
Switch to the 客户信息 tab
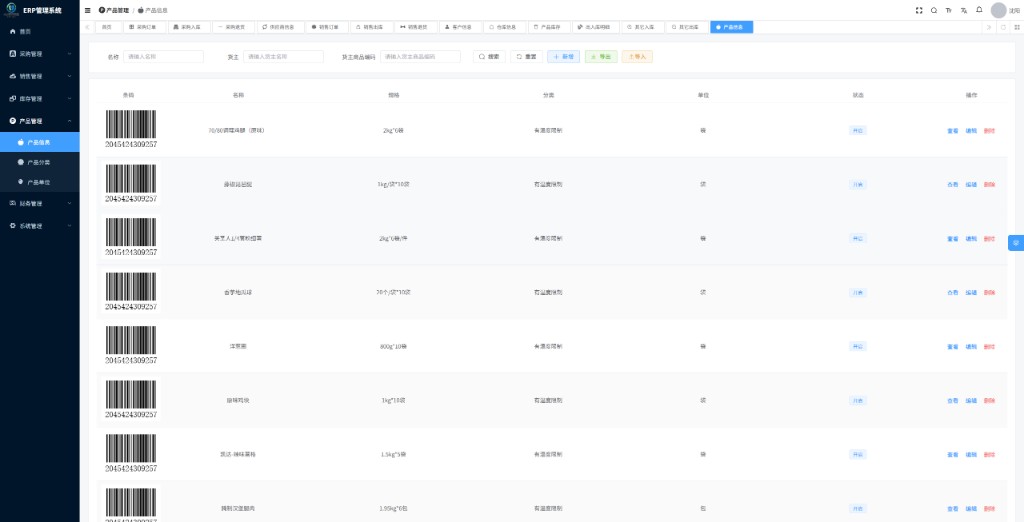(459, 27)
